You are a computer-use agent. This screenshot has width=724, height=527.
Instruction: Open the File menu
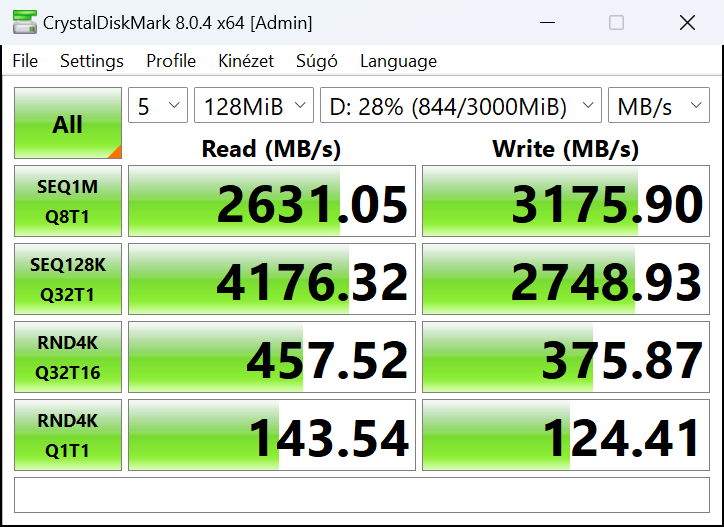pos(25,61)
